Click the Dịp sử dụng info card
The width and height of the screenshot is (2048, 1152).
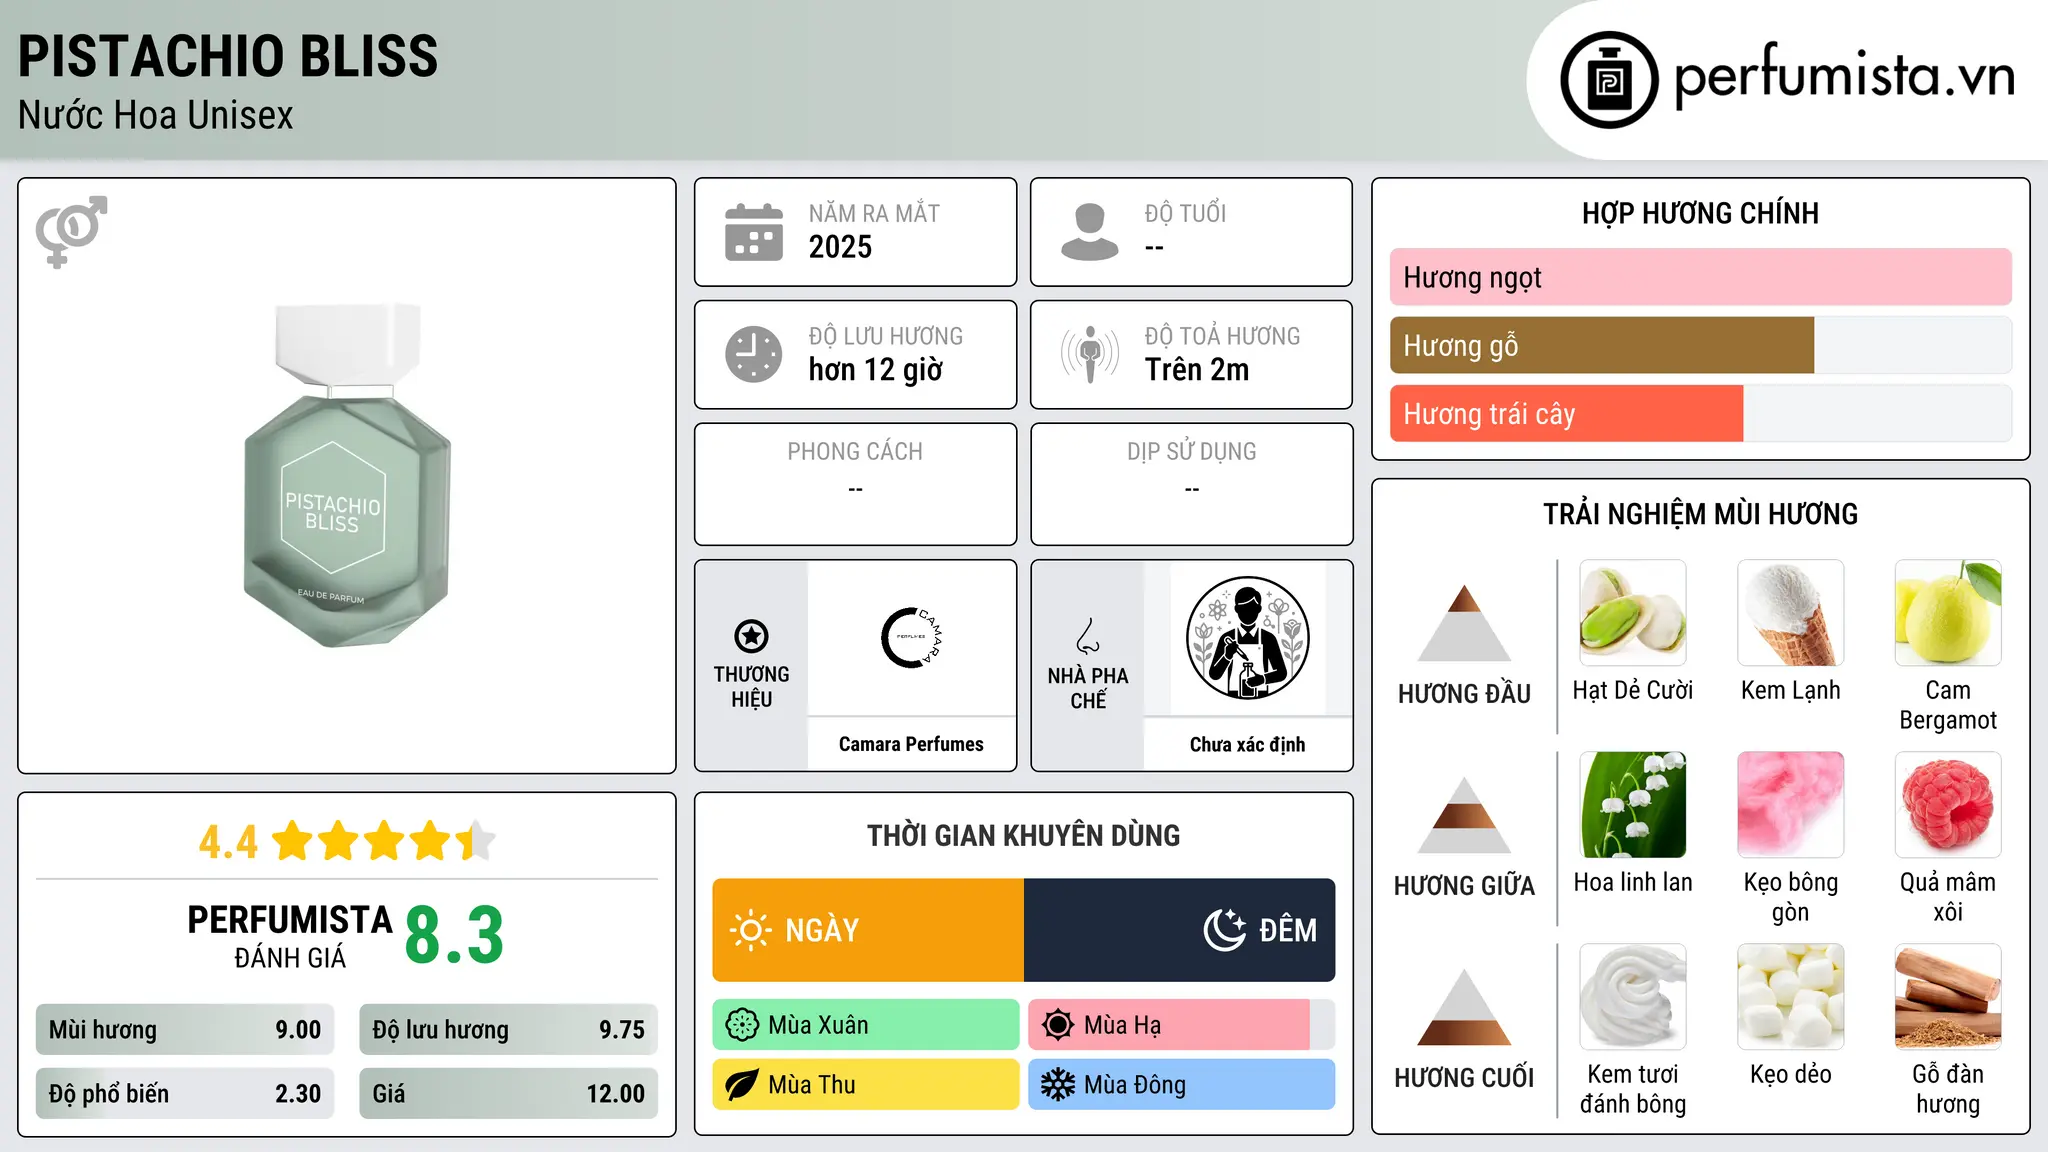[x=1192, y=484]
